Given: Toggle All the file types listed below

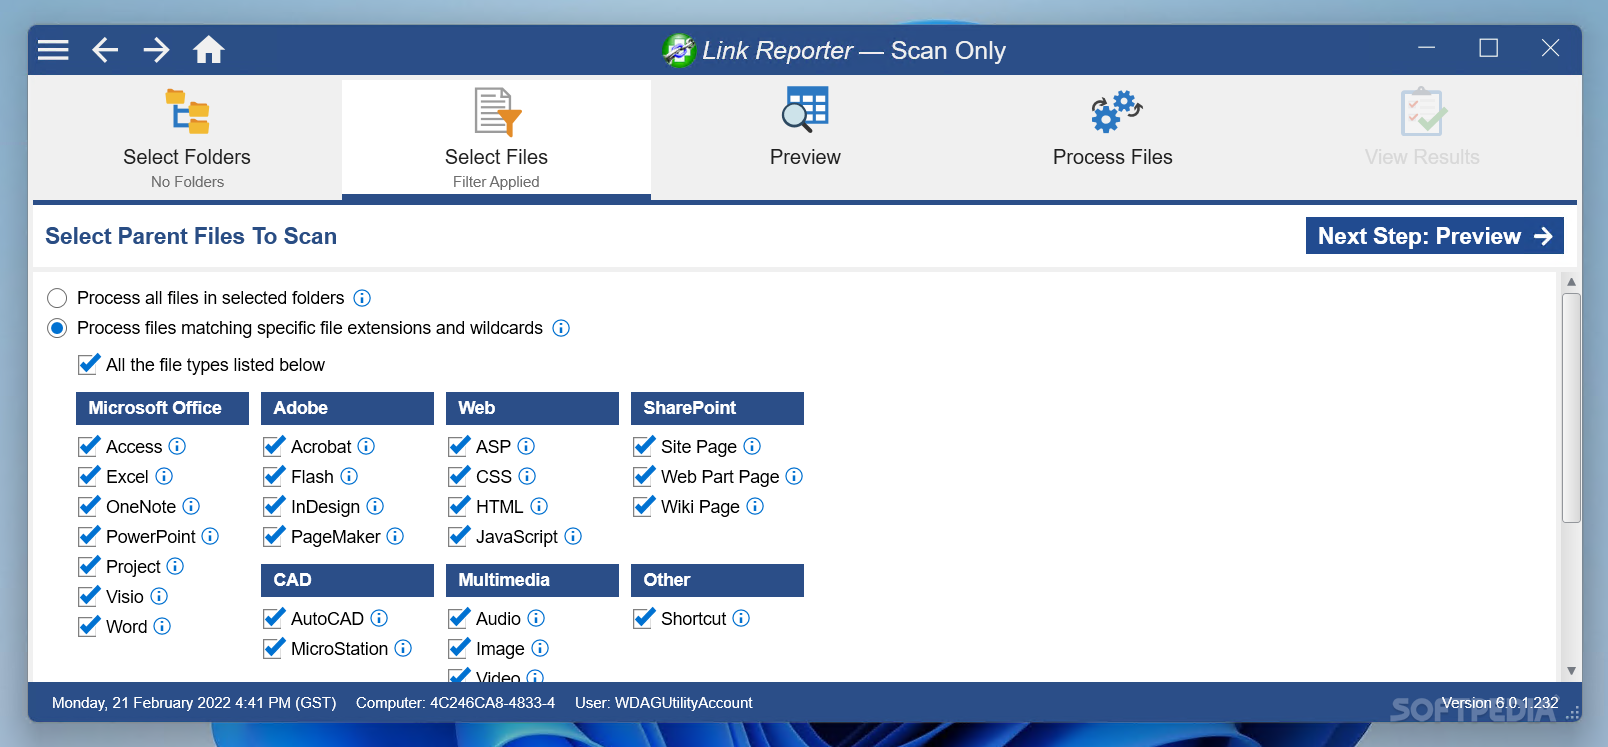Looking at the screenshot, I should pos(89,364).
